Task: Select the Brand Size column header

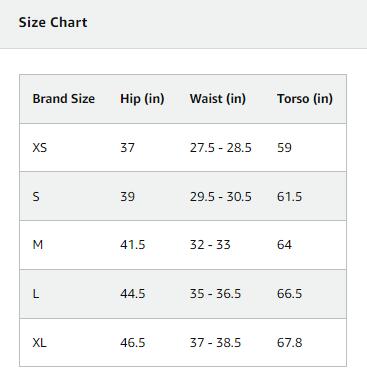Action: click(64, 99)
